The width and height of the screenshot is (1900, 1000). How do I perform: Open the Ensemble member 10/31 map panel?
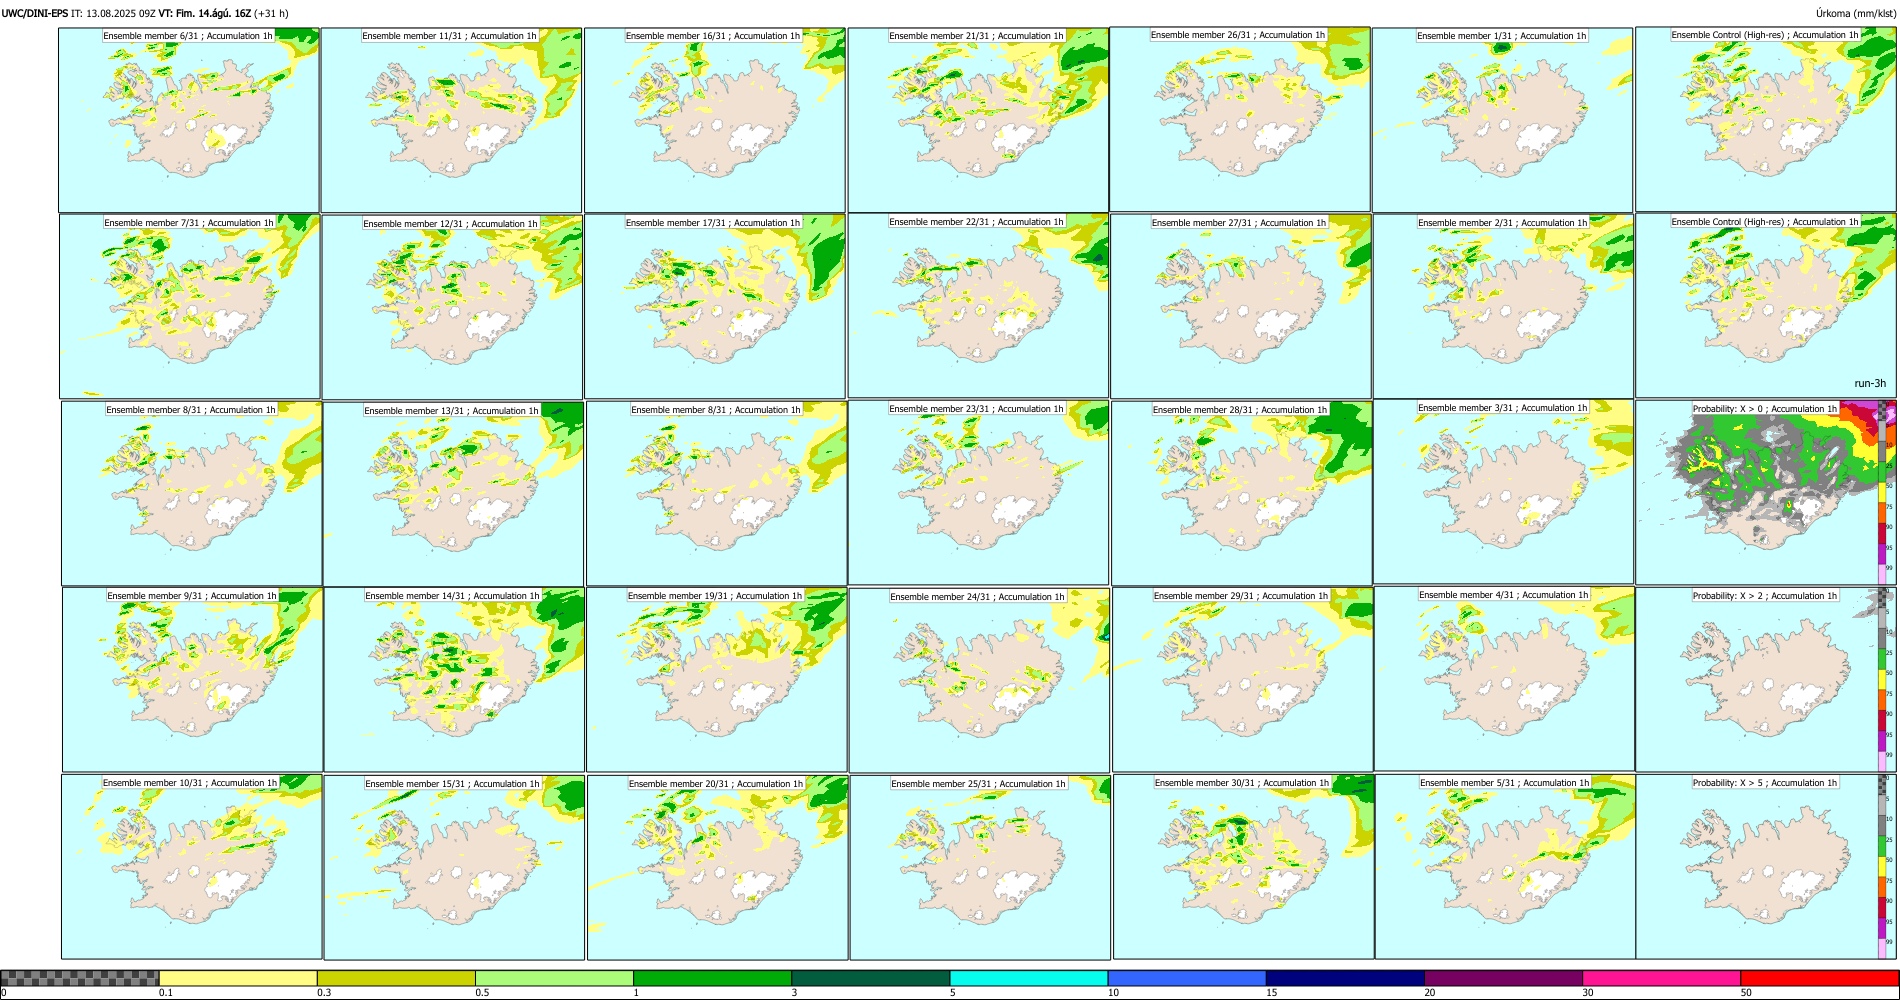click(x=192, y=867)
